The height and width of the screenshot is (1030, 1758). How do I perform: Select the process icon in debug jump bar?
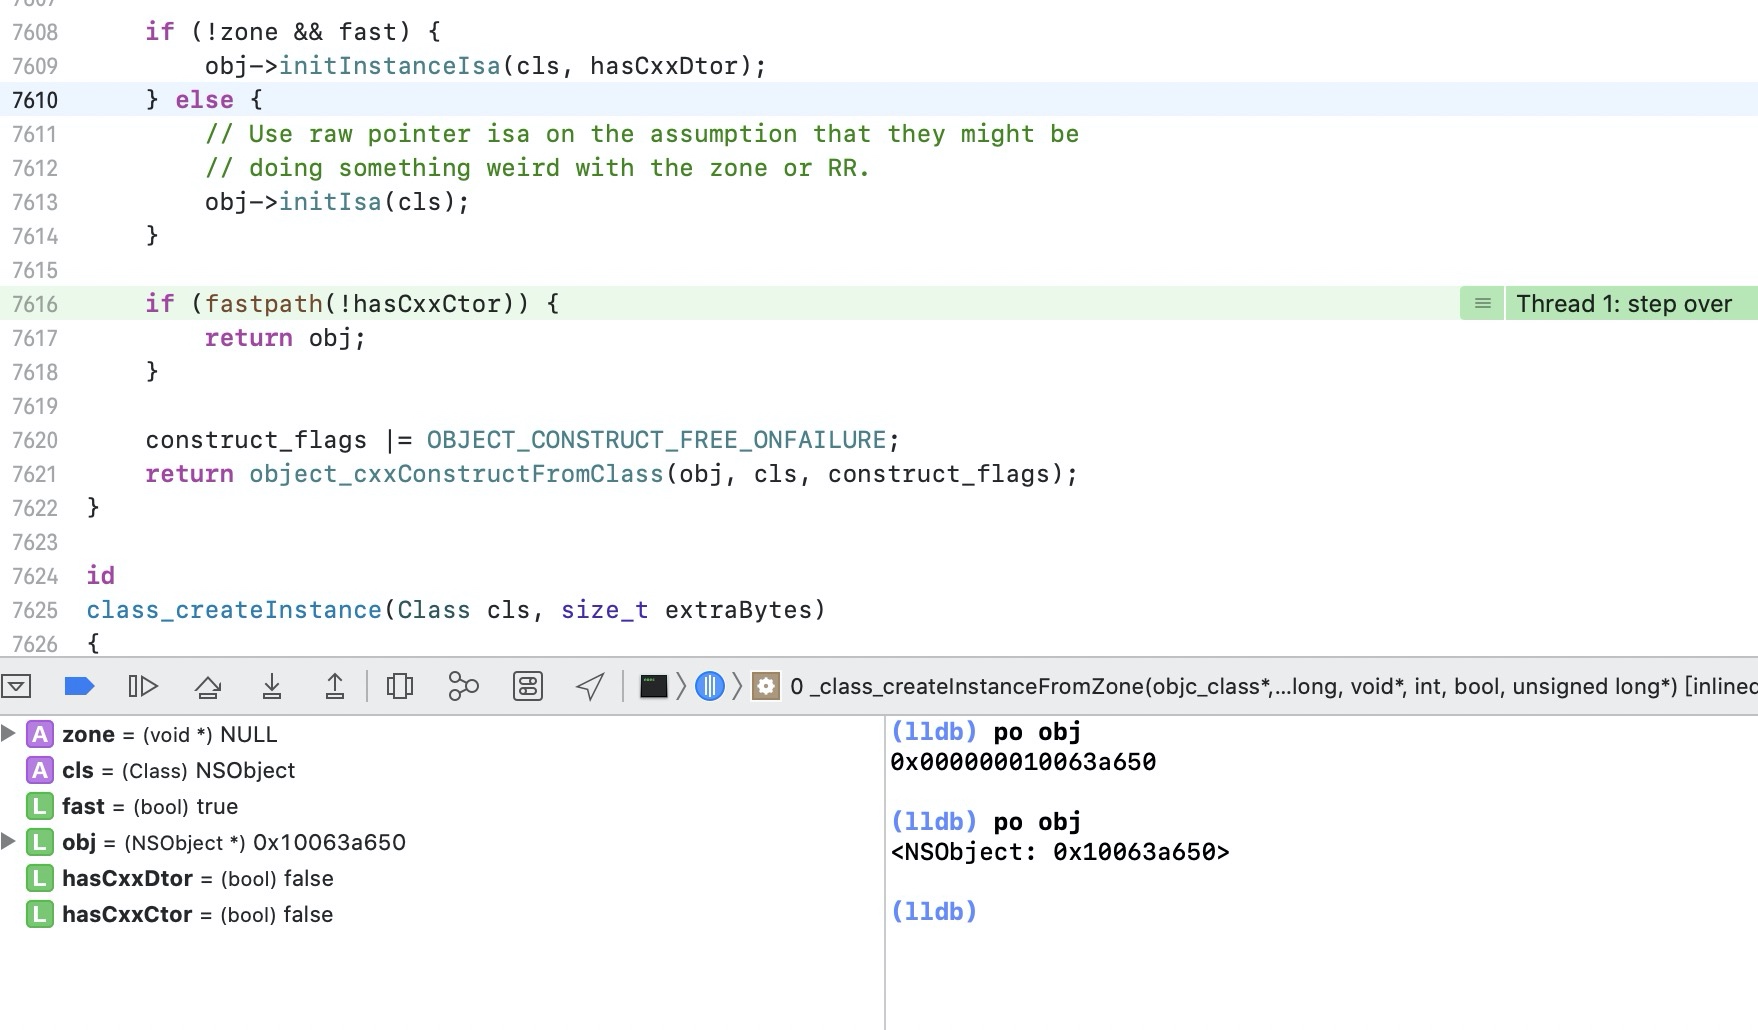(x=653, y=686)
